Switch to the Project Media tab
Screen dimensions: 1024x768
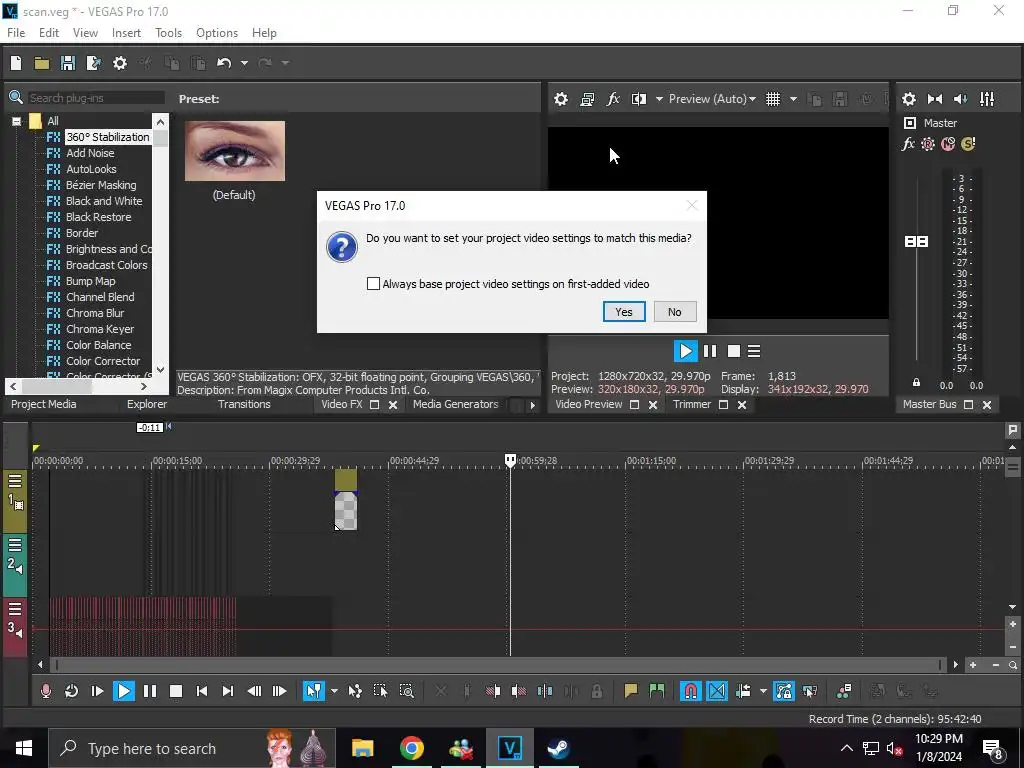coord(44,404)
